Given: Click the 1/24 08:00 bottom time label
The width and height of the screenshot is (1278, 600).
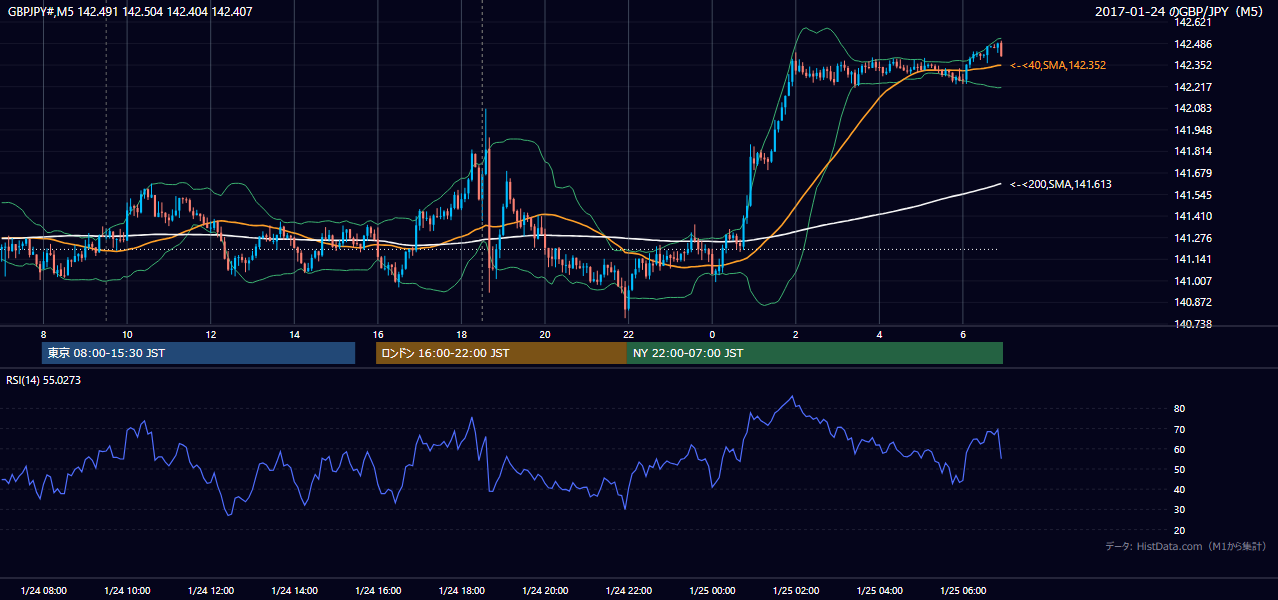Looking at the screenshot, I should click(43, 591).
